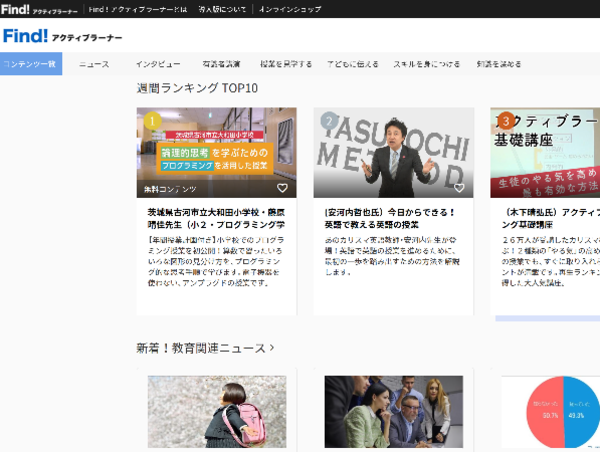Click the number 1 ranking badge
Image resolution: width=600 pixels, height=452 pixels.
pyautogui.click(x=152, y=121)
